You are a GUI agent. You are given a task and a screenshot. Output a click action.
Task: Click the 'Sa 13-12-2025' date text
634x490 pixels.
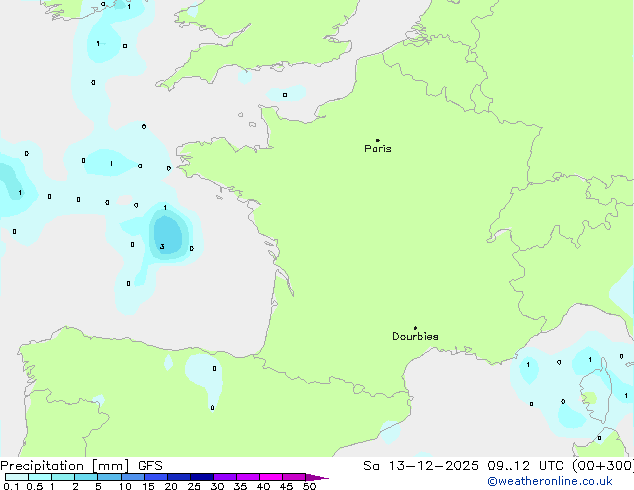(x=421, y=466)
